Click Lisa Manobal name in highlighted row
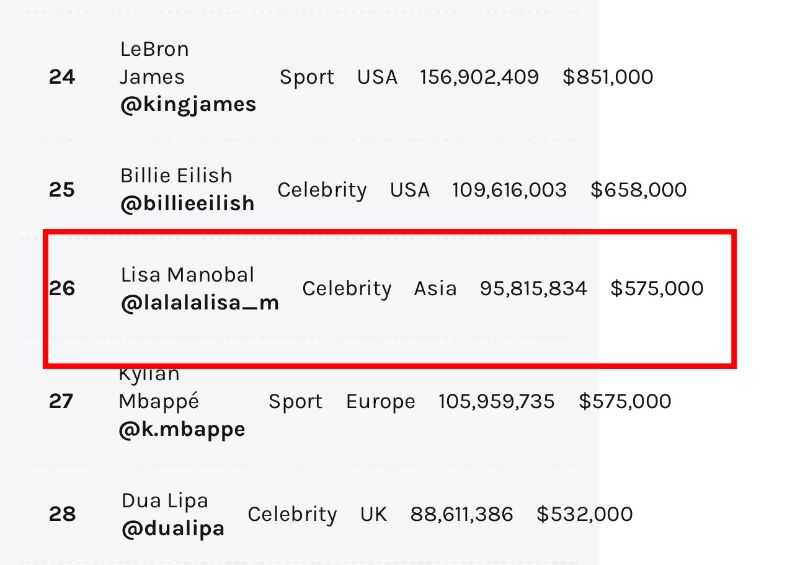Viewport: 800px width, 565px height. [x=187, y=275]
